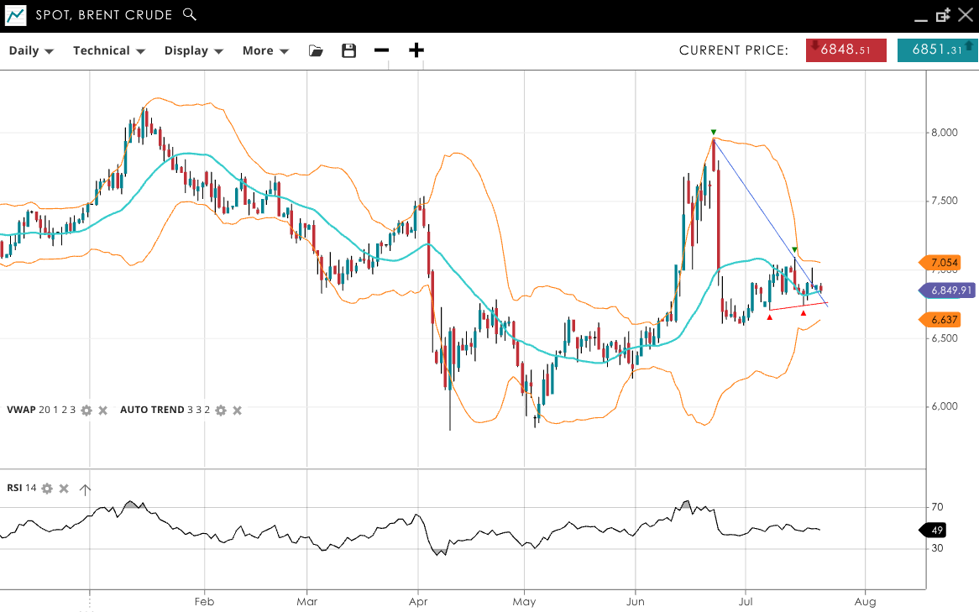979x612 pixels.
Task: Open a saved chart with the folder icon
Action: [x=316, y=51]
